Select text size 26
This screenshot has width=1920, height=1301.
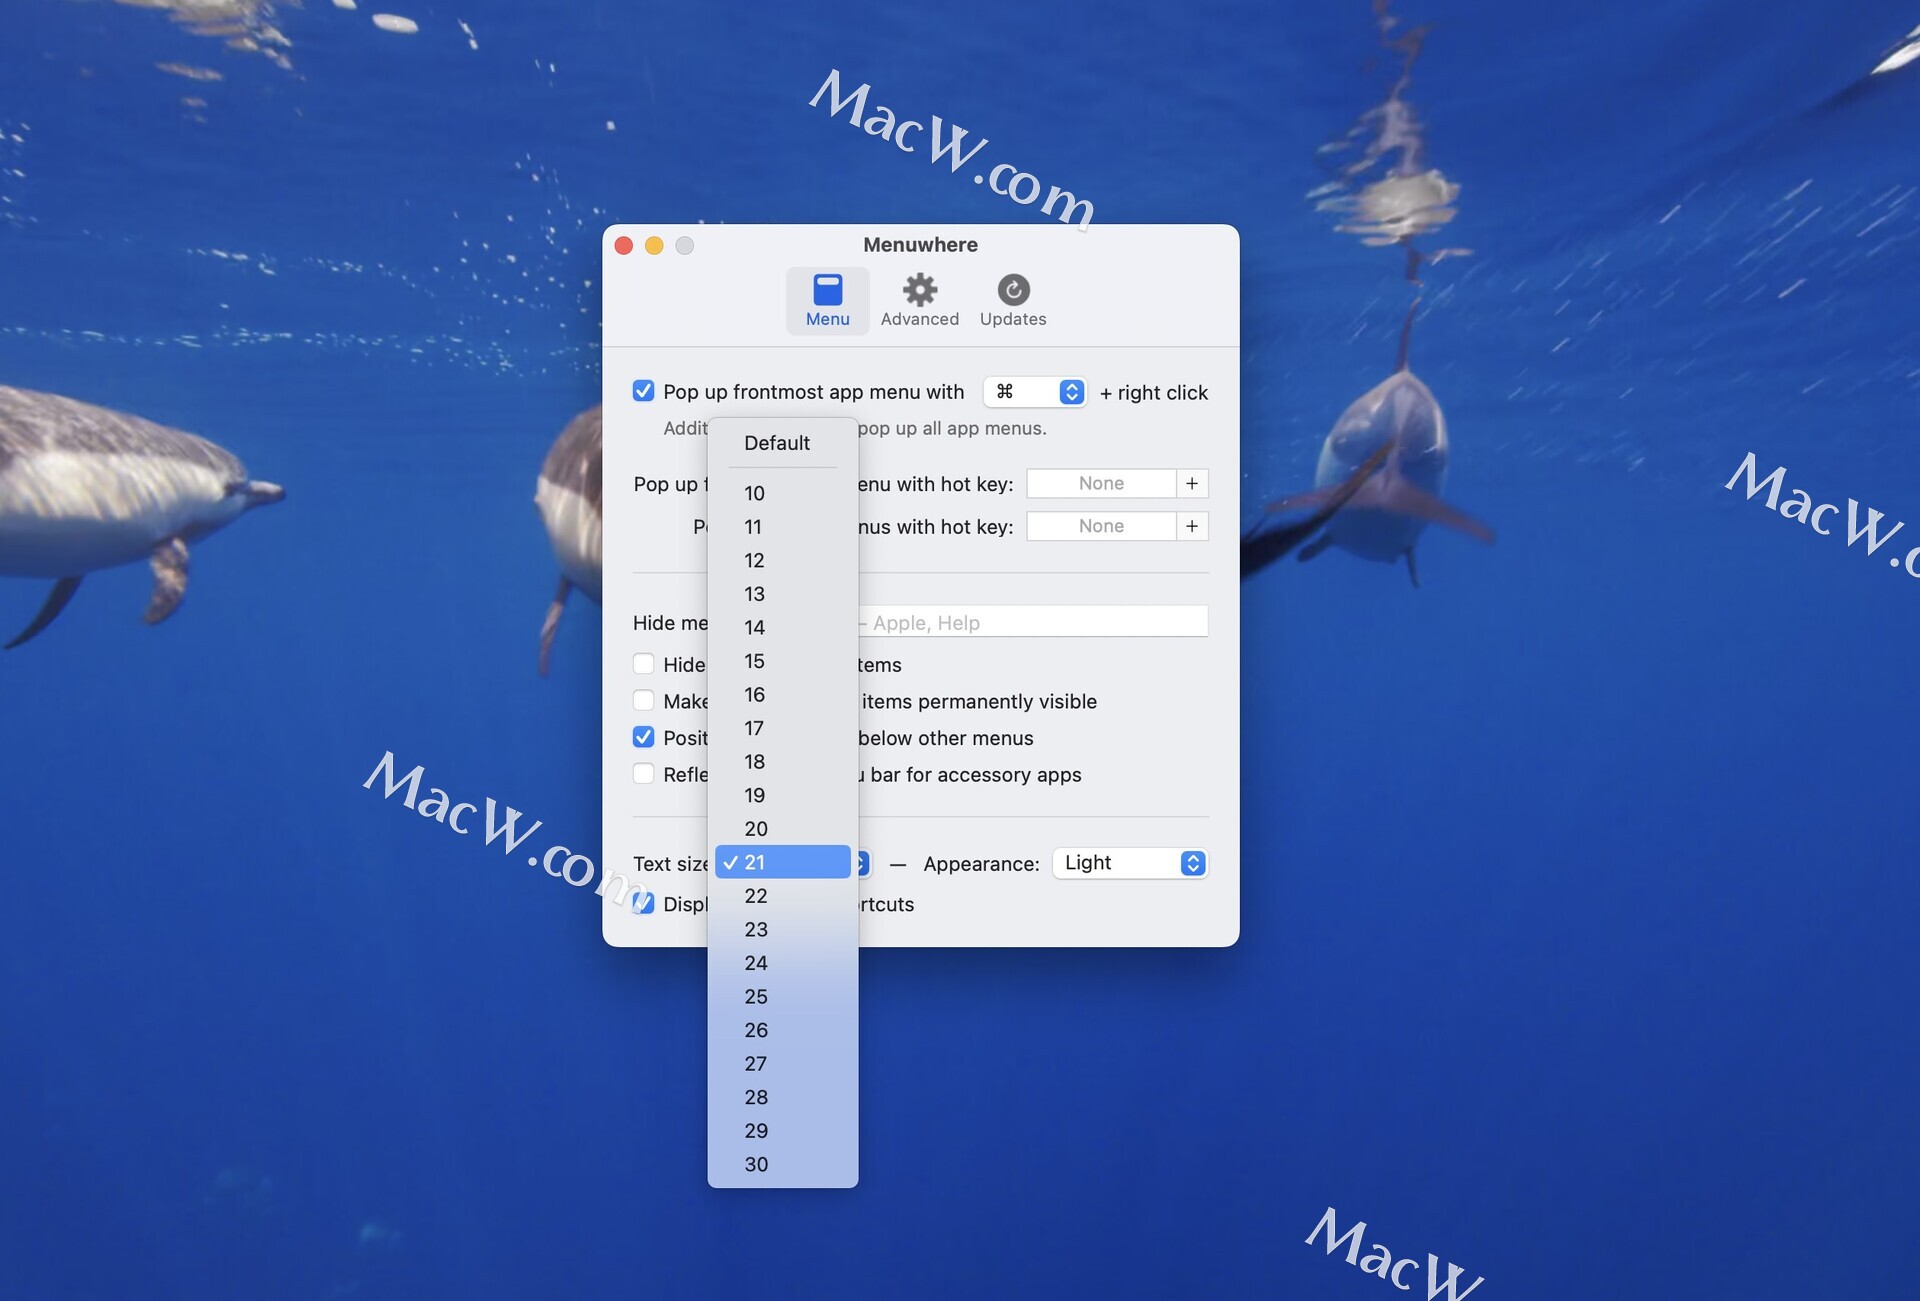point(783,1030)
